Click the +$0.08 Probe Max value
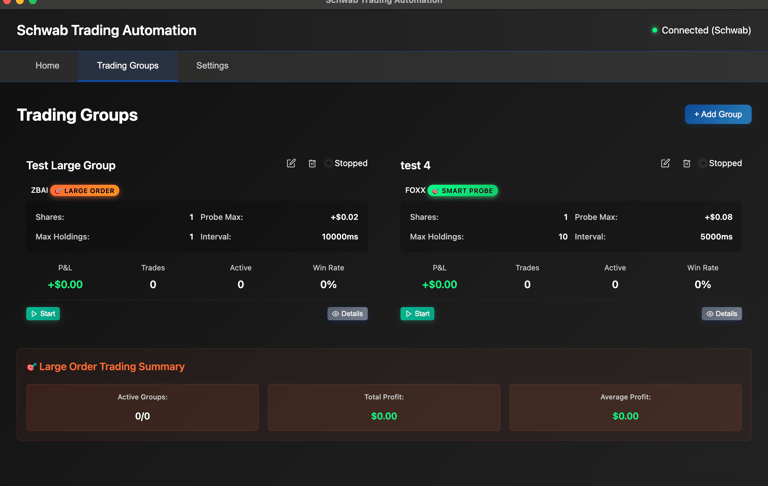Image resolution: width=768 pixels, height=486 pixels. click(x=719, y=217)
